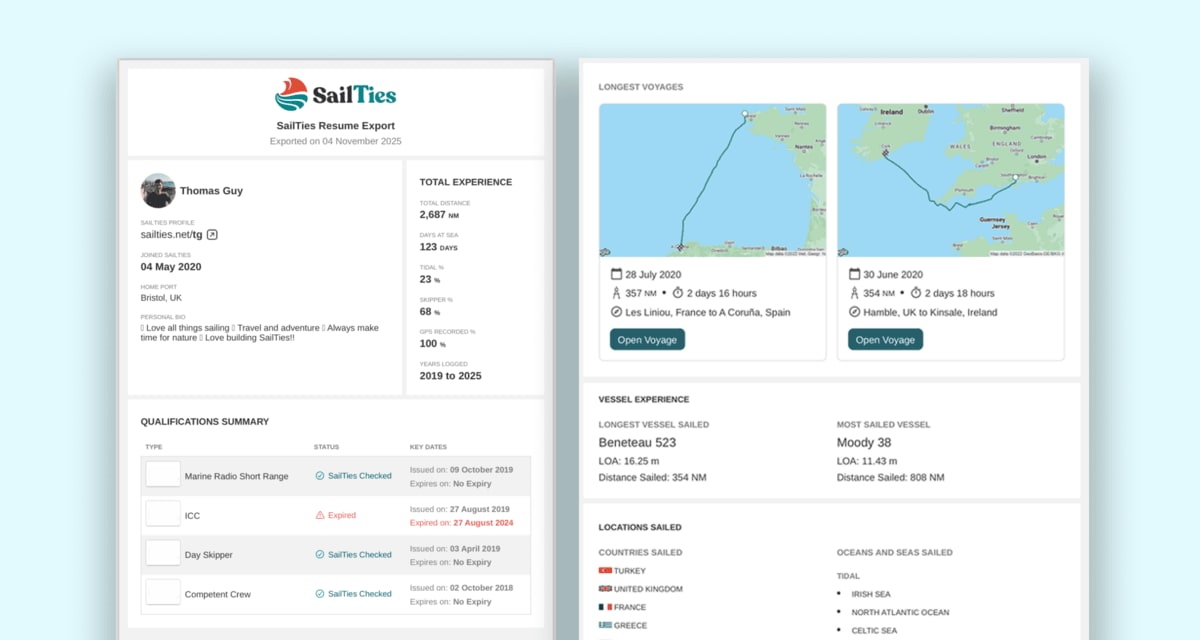Click the Expired warning triangle icon for ICC
This screenshot has width=1200, height=640.
click(x=320, y=515)
